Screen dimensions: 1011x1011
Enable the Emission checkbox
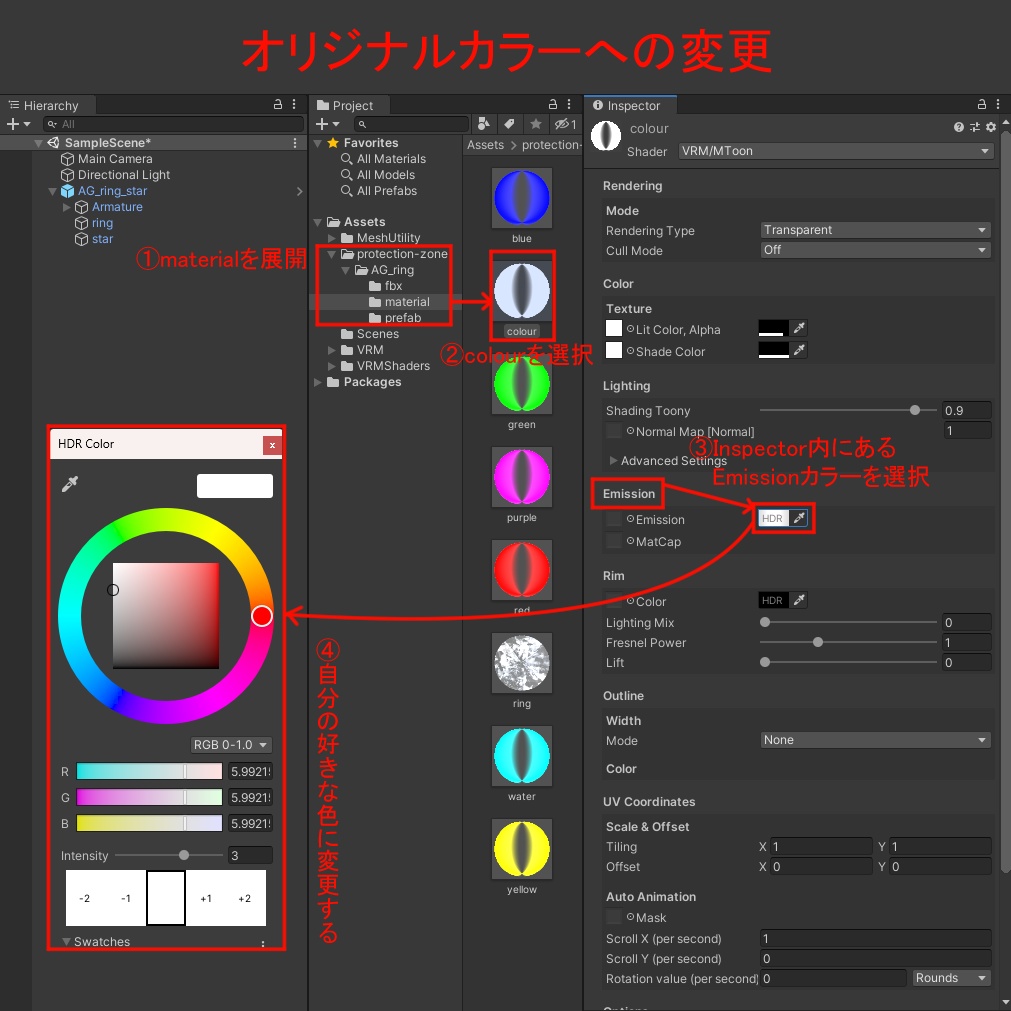[x=614, y=519]
